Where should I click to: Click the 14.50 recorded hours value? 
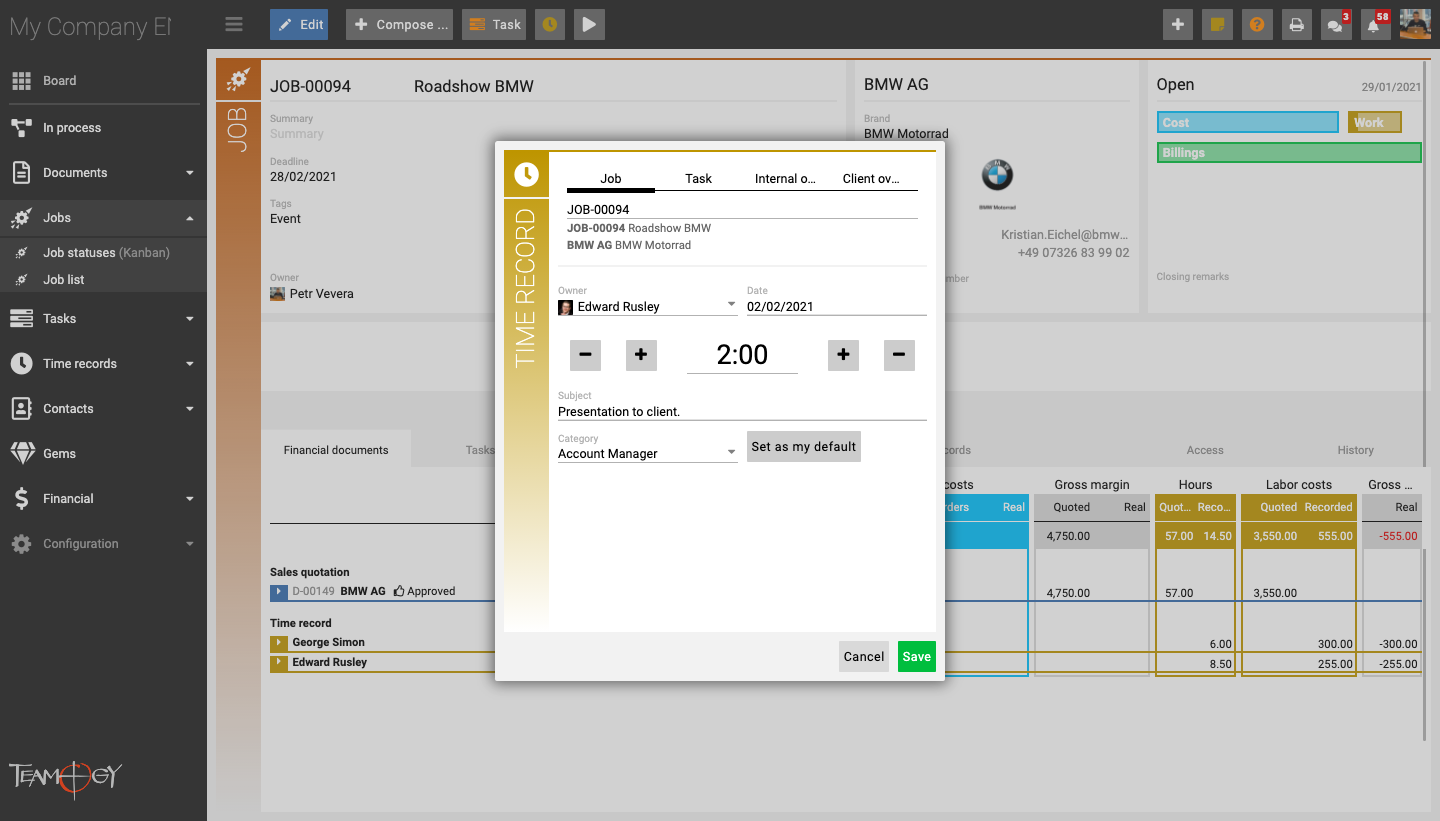pos(1217,536)
